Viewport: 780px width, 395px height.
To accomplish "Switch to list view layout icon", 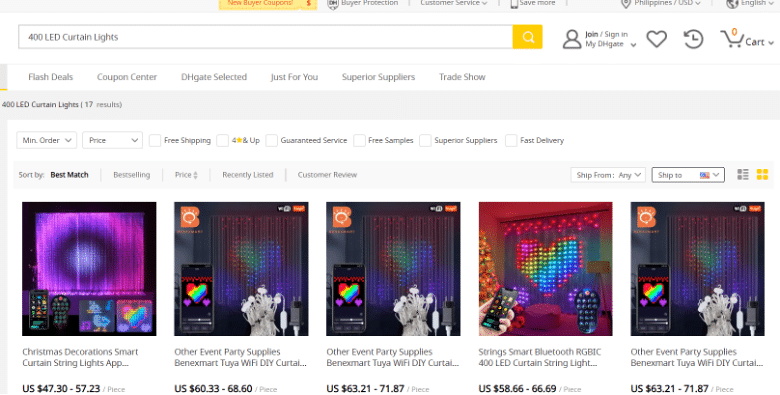I will (743, 174).
